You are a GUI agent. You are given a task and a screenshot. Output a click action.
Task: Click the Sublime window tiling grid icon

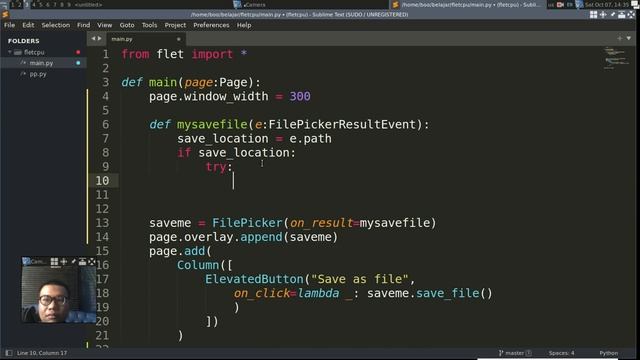coord(593,15)
